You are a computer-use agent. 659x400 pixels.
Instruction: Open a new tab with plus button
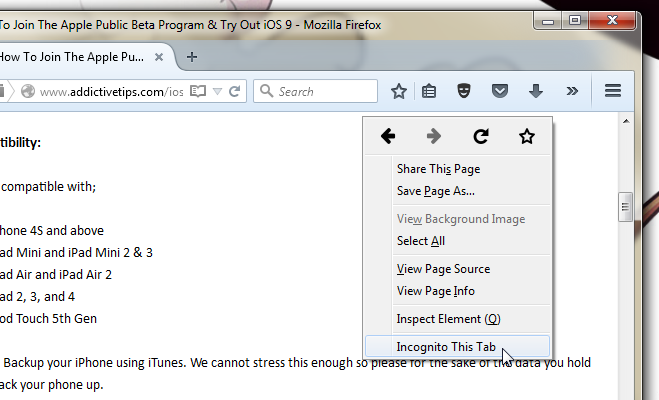point(192,56)
